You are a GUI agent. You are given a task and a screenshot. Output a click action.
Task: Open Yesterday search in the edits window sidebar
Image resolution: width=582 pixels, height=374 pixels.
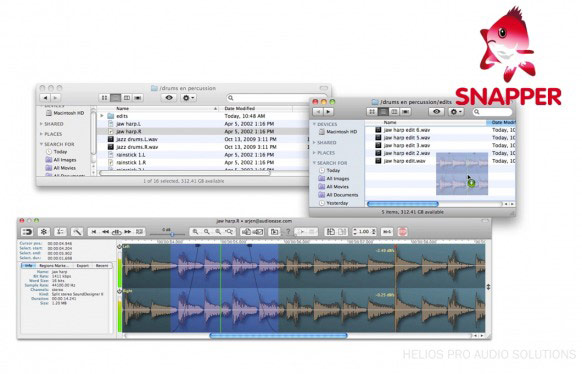333,203
